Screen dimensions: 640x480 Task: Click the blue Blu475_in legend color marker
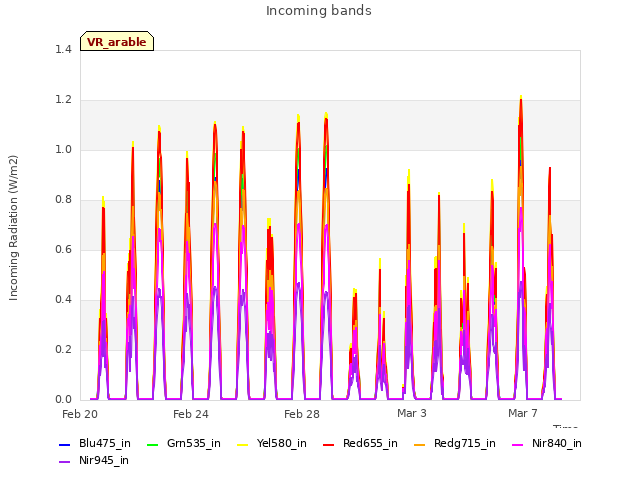[64, 444]
